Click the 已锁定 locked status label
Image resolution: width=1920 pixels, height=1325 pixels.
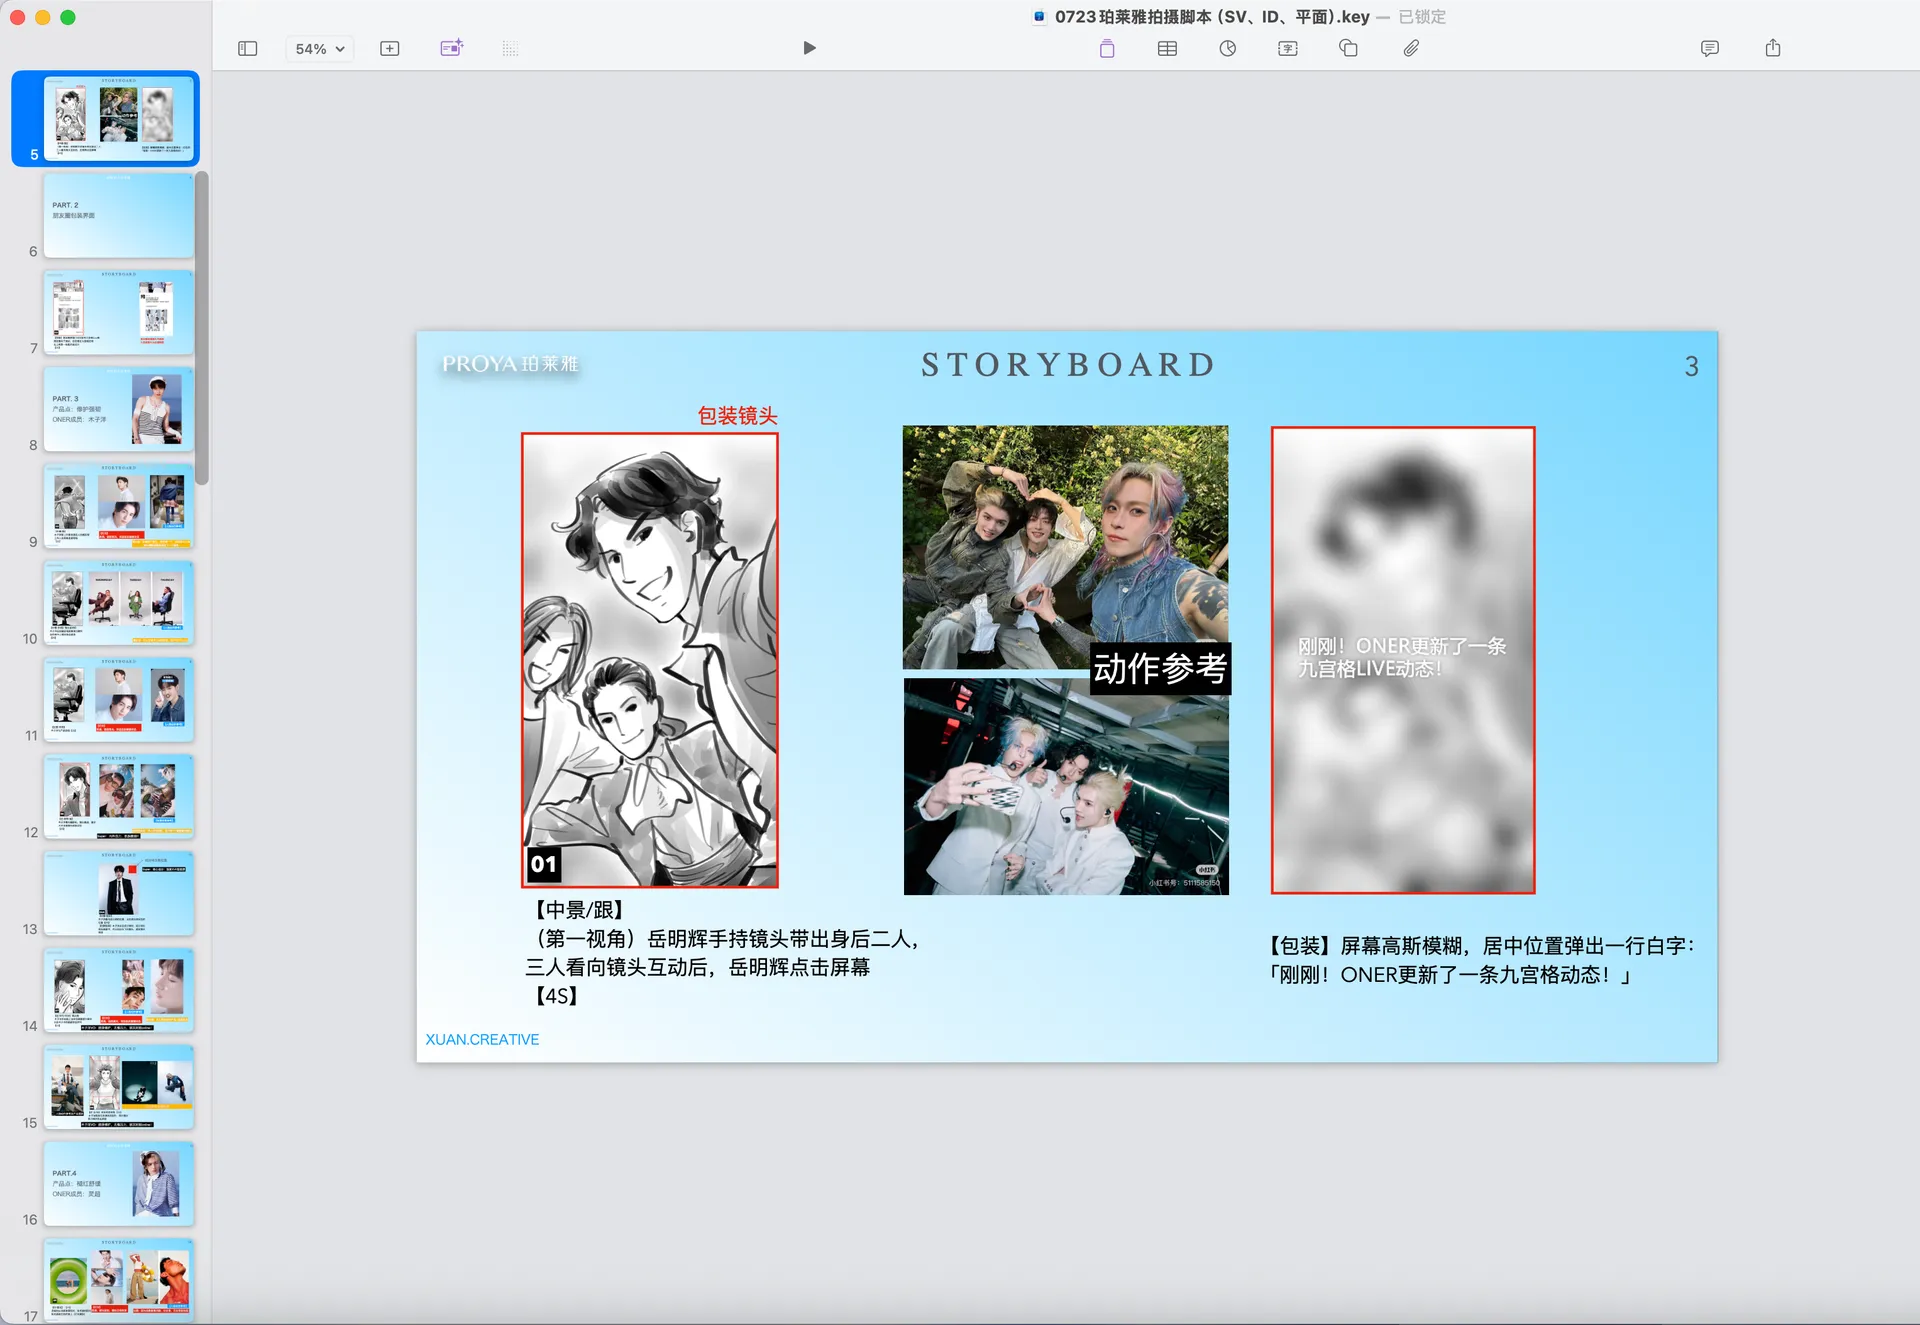click(1422, 17)
